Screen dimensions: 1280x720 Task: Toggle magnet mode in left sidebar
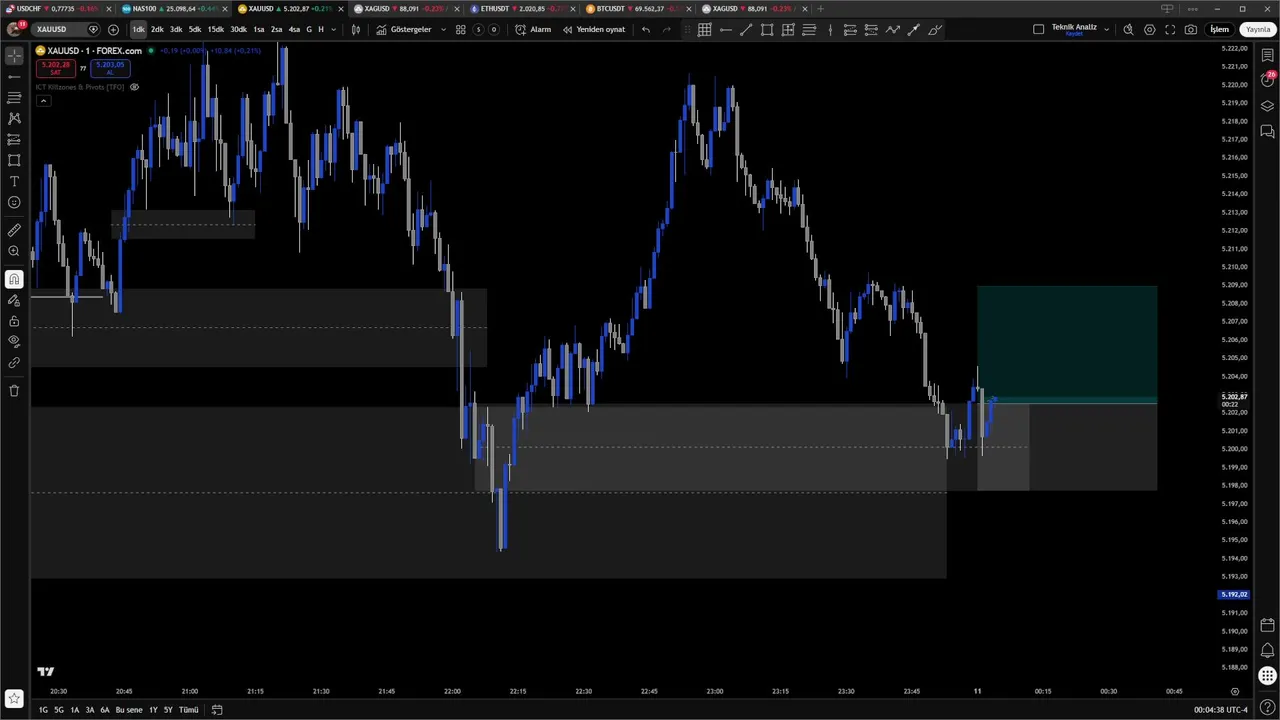click(x=14, y=280)
